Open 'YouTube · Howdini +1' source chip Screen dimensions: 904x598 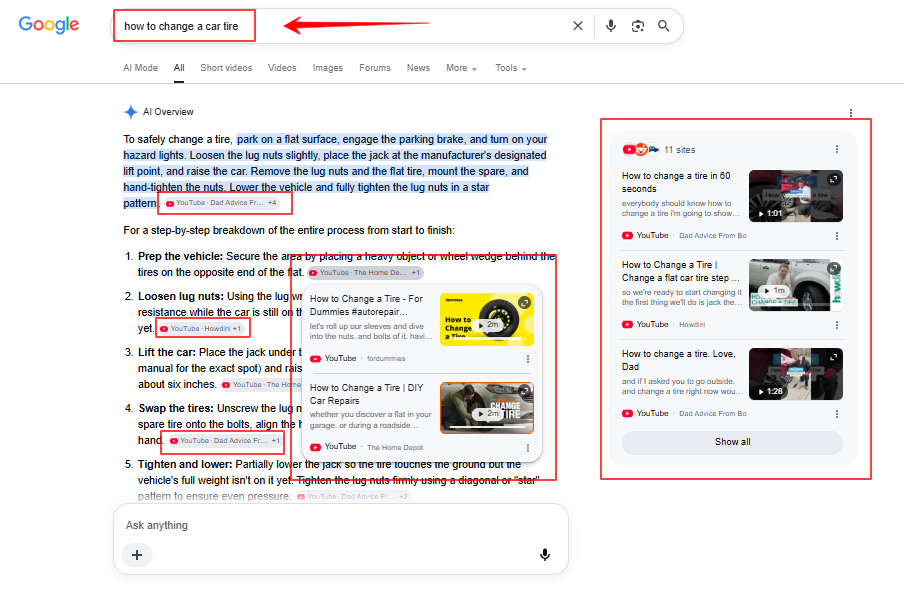(201, 329)
